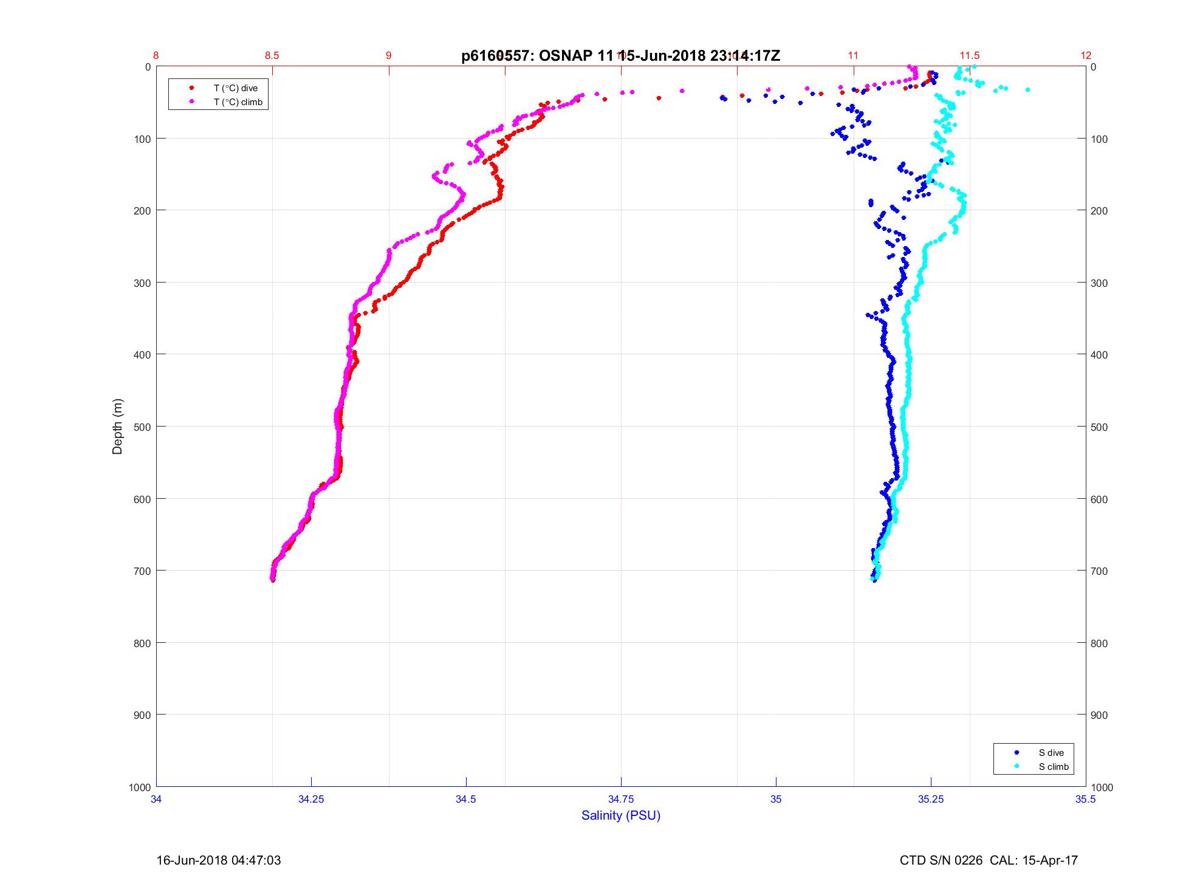1200x885 pixels.
Task: Click the red '11' temperature tick label
Action: [x=853, y=56]
